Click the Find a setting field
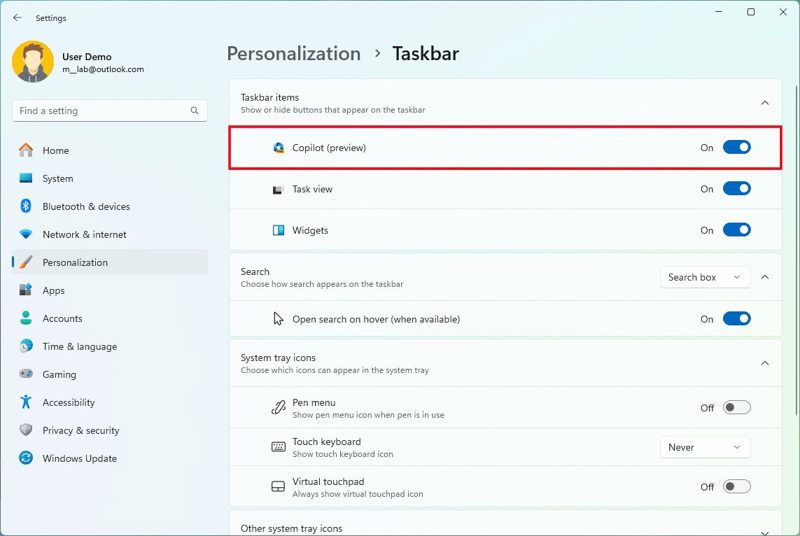 coord(110,111)
